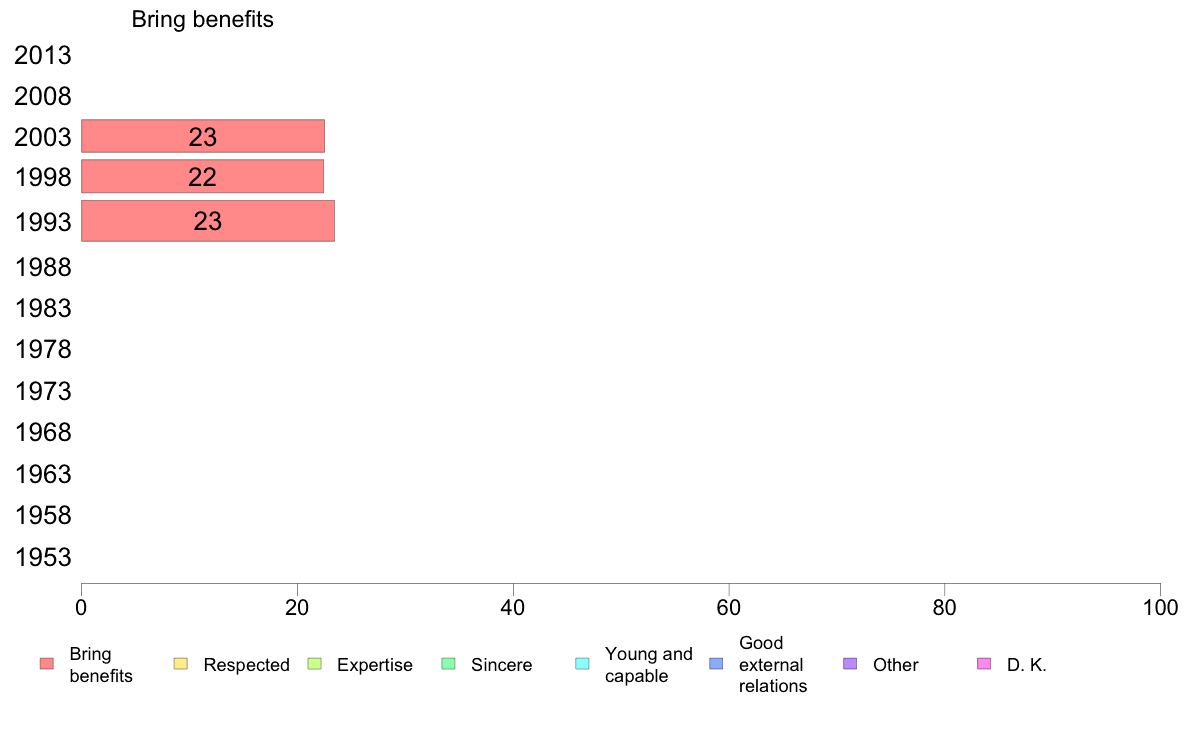Click the green Sincere legend swatch
This screenshot has width=1188, height=736.
[449, 664]
